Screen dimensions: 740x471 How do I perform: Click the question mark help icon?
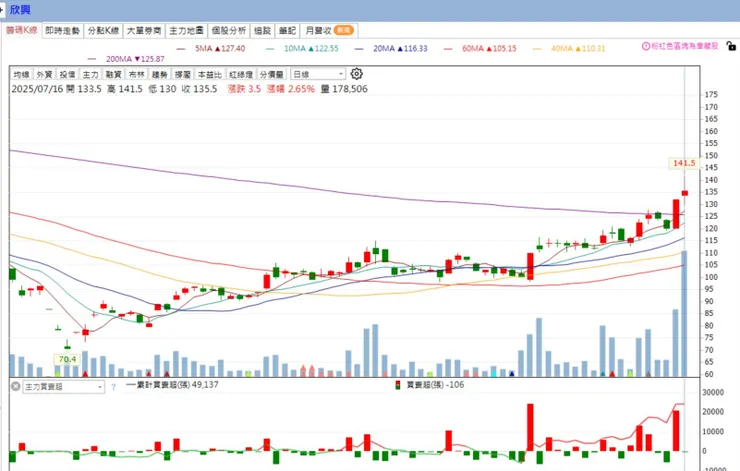tap(113, 387)
